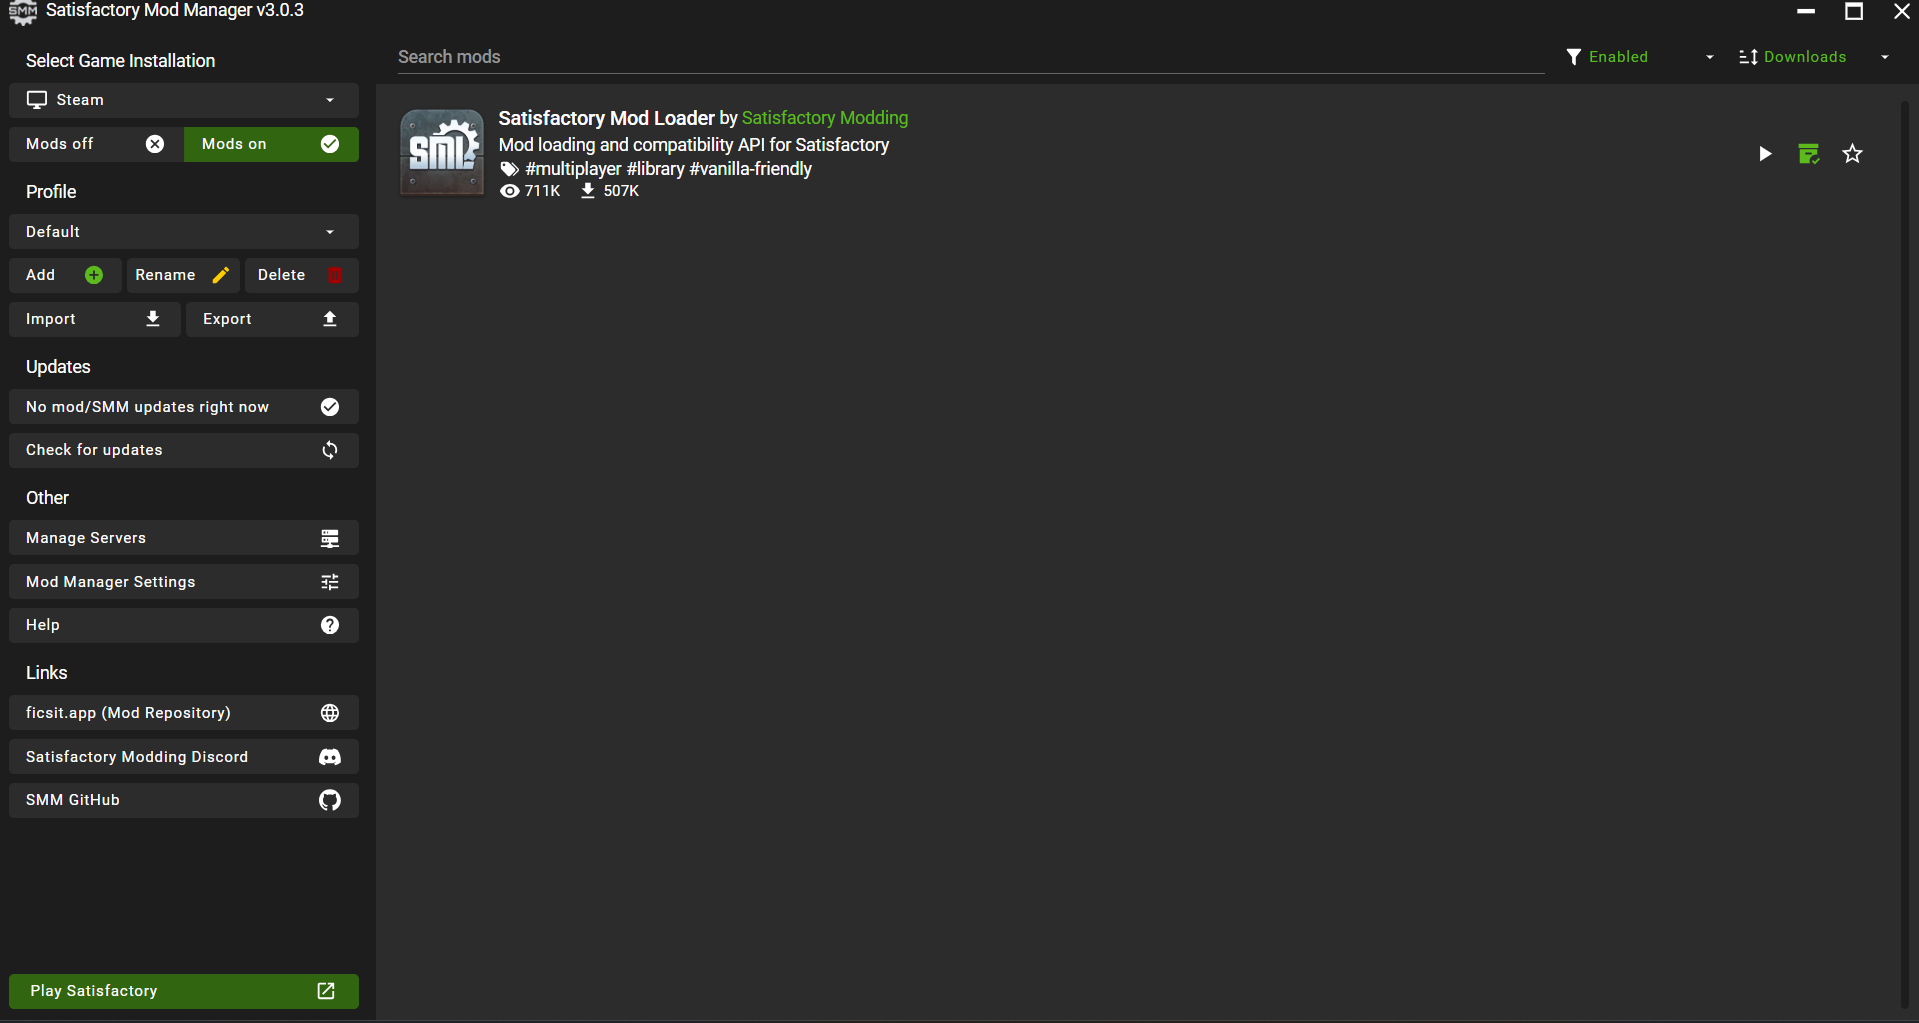Click the sliders icon on Mod Manager Settings
This screenshot has width=1919, height=1023.
[x=330, y=582]
